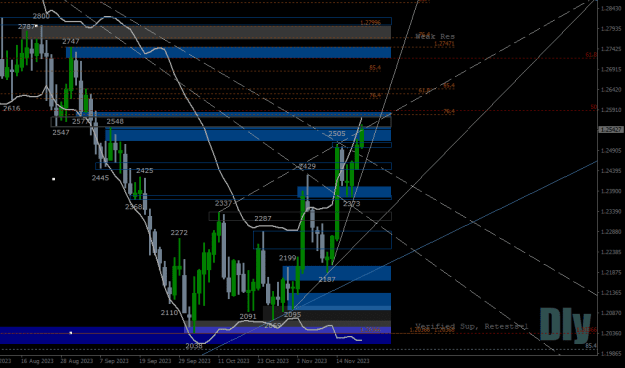
Task: Click 1.20360 on the price axis
Action: click(x=612, y=333)
